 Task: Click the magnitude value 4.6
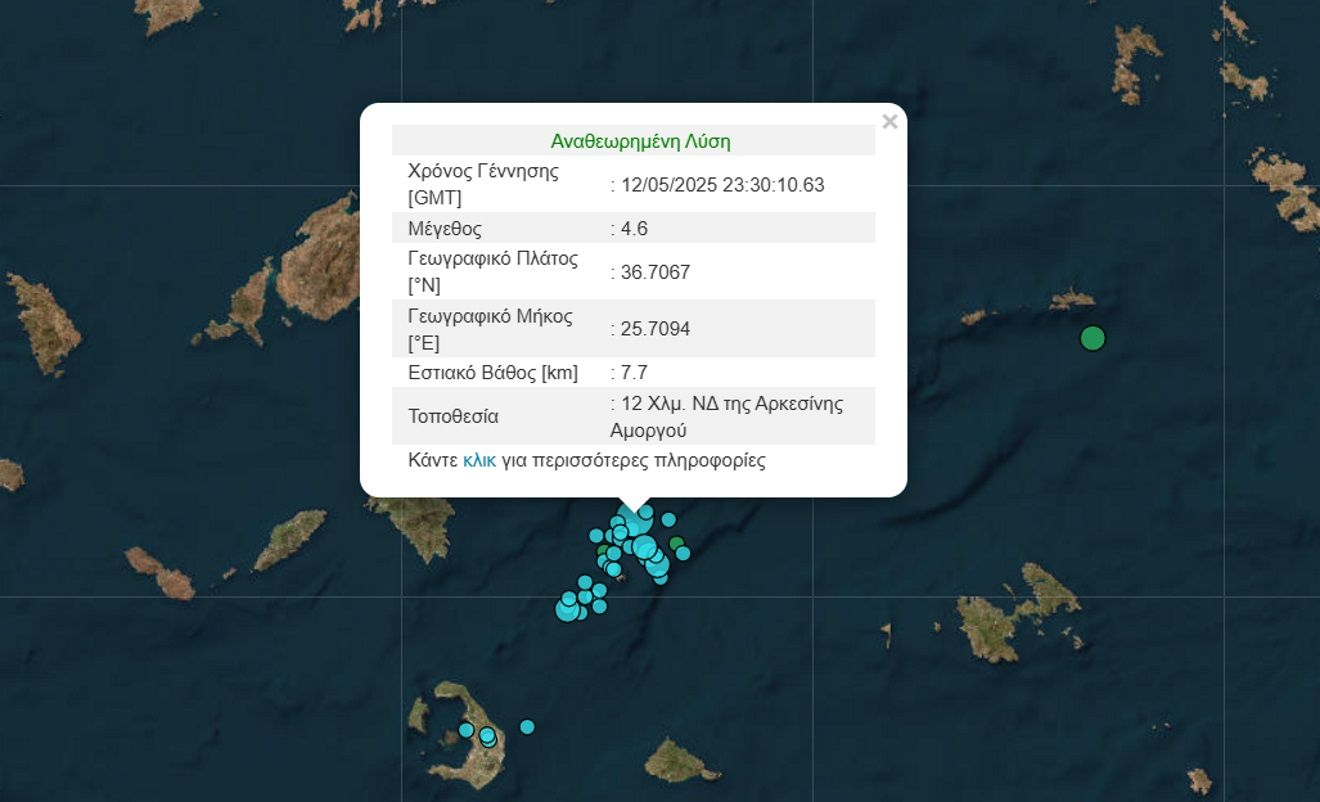click(x=634, y=228)
